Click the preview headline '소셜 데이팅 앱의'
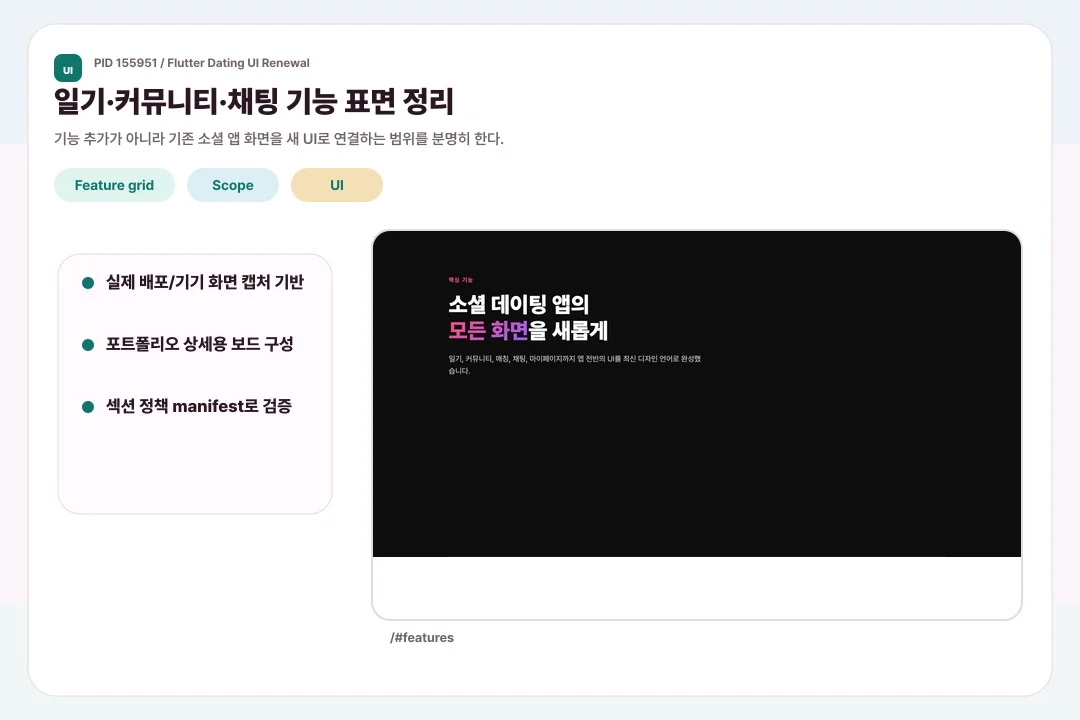1080x720 pixels. [519, 304]
